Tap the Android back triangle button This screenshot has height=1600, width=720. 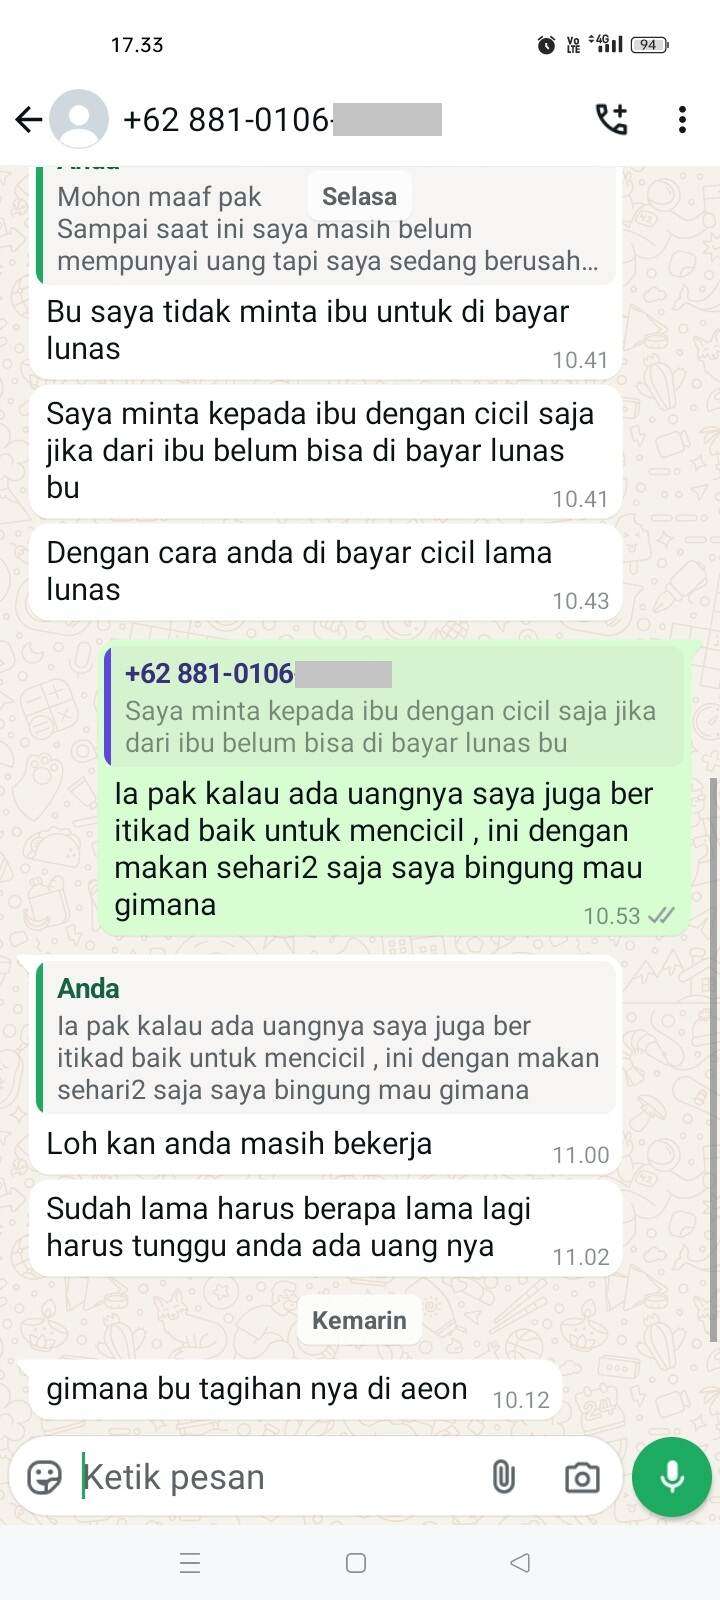tap(520, 1563)
